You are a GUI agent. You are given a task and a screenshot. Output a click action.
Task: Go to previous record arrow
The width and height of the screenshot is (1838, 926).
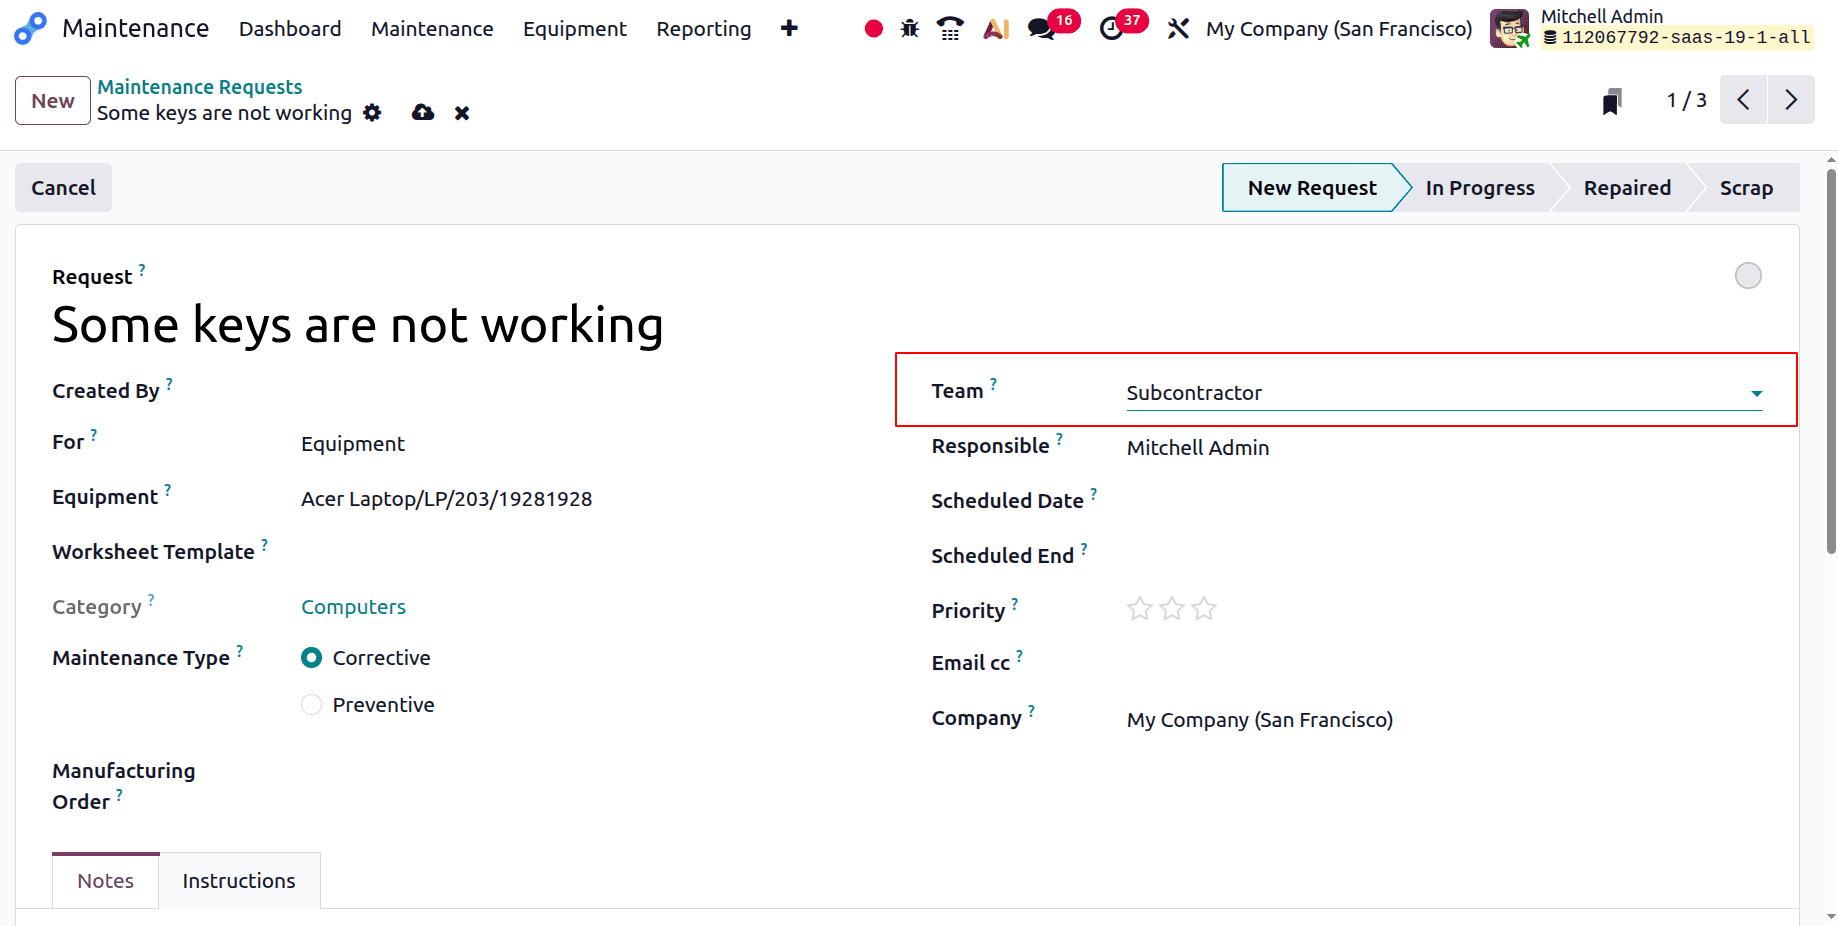[x=1743, y=100]
